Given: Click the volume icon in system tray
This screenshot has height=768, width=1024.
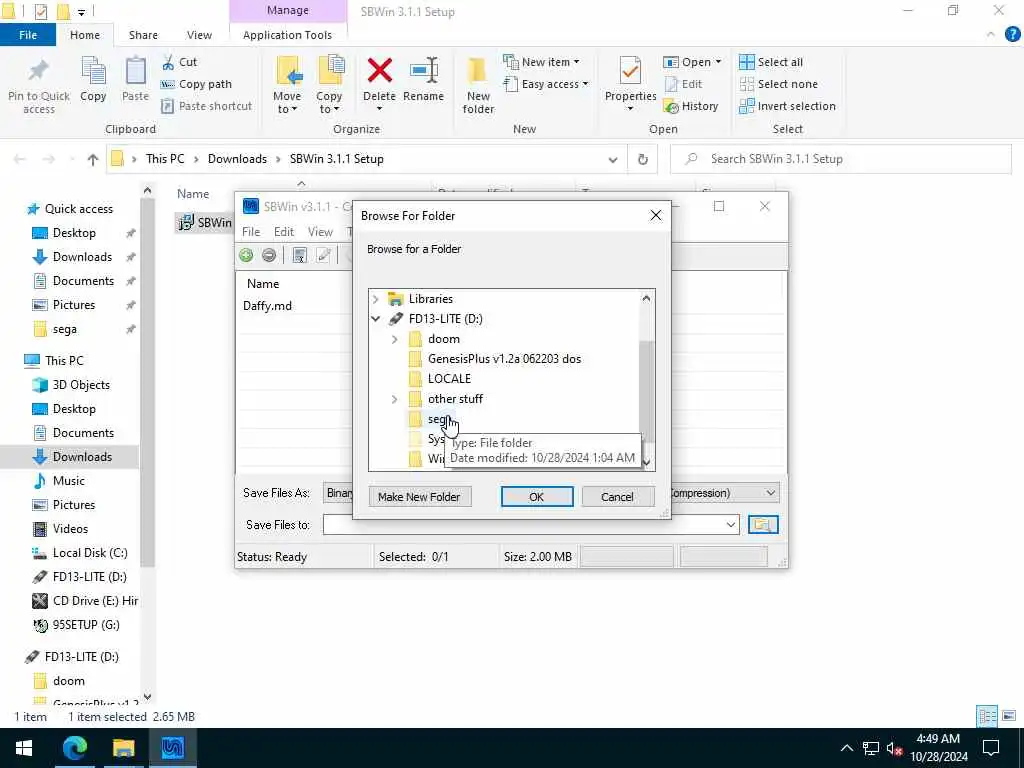Looking at the screenshot, I should [x=894, y=748].
